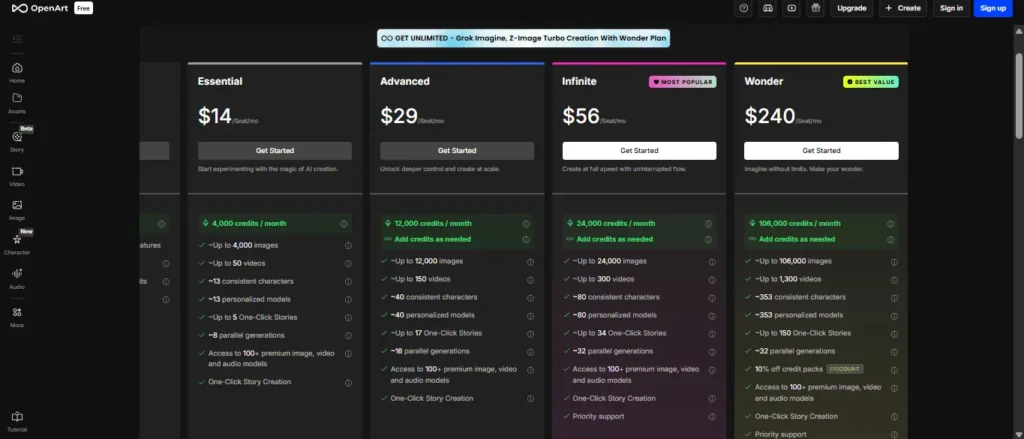Screen dimensions: 1024x439
Task: Open the Home page from sidebar
Action: coord(17,72)
